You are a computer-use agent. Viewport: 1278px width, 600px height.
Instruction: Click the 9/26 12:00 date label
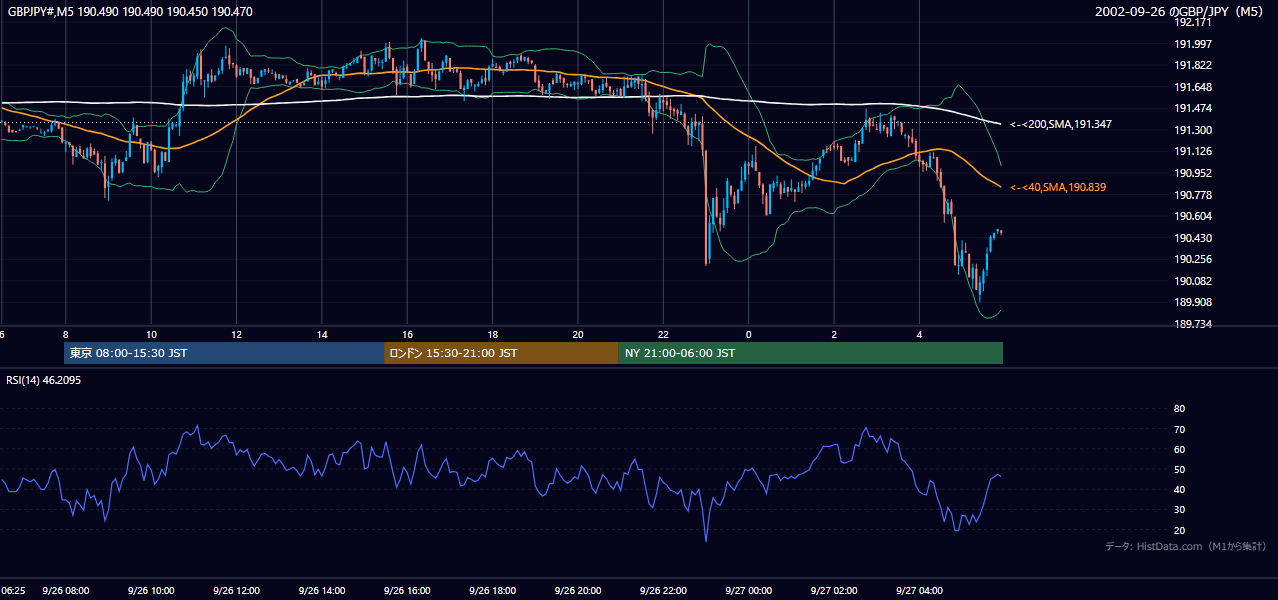237,591
